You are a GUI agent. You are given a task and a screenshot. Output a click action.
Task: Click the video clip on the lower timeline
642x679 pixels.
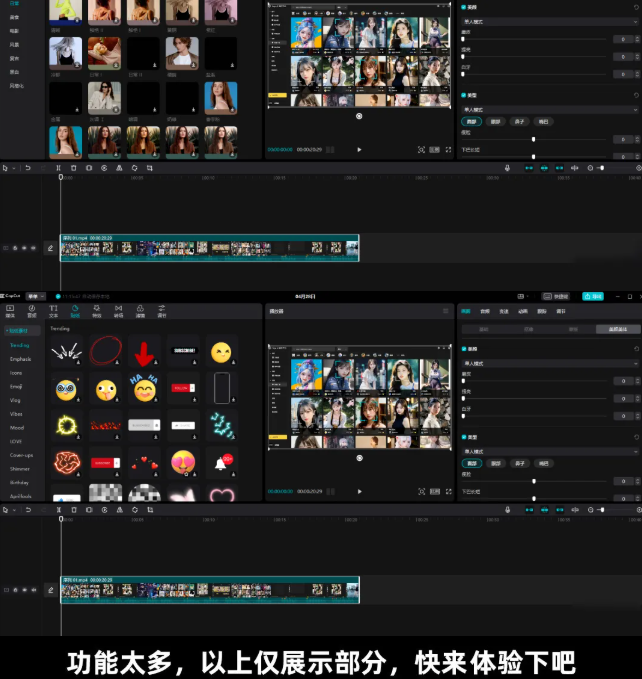(x=209, y=590)
